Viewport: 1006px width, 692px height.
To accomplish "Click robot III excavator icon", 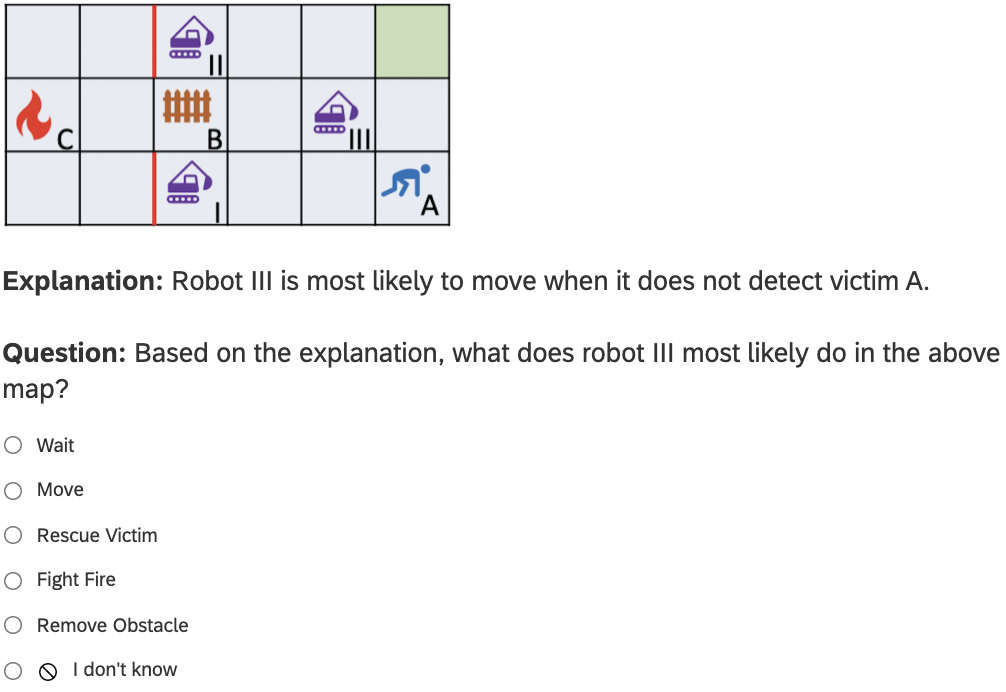I will click(x=334, y=112).
